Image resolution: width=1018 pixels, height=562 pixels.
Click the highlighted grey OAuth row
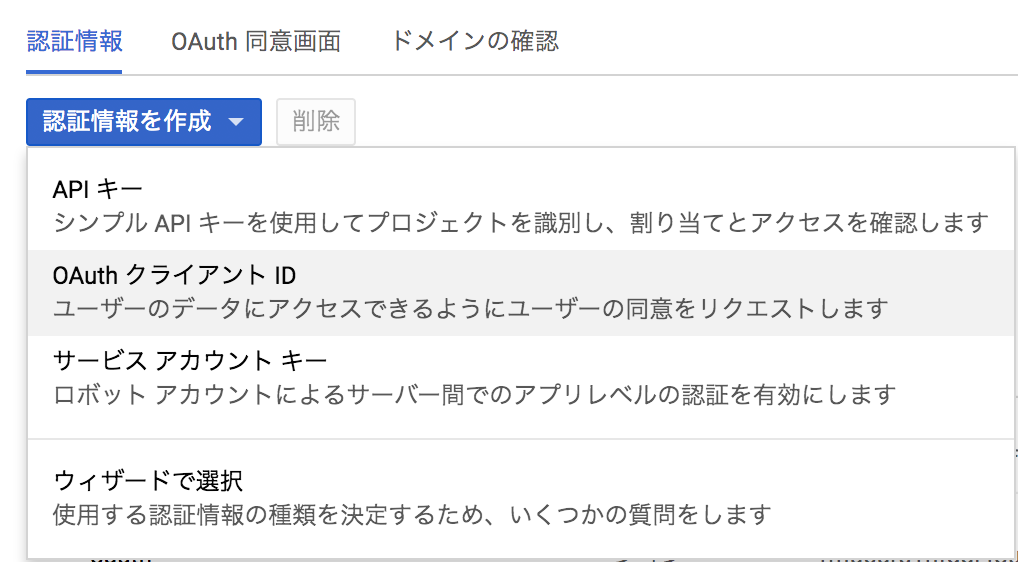pyautogui.click(x=521, y=293)
